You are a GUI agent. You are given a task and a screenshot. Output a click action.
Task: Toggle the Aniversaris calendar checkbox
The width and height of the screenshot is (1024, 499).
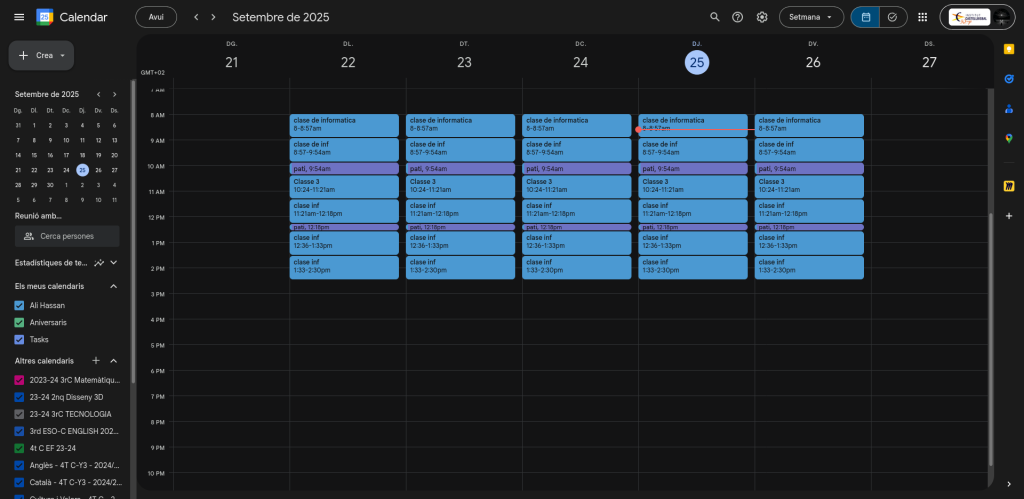click(19, 322)
